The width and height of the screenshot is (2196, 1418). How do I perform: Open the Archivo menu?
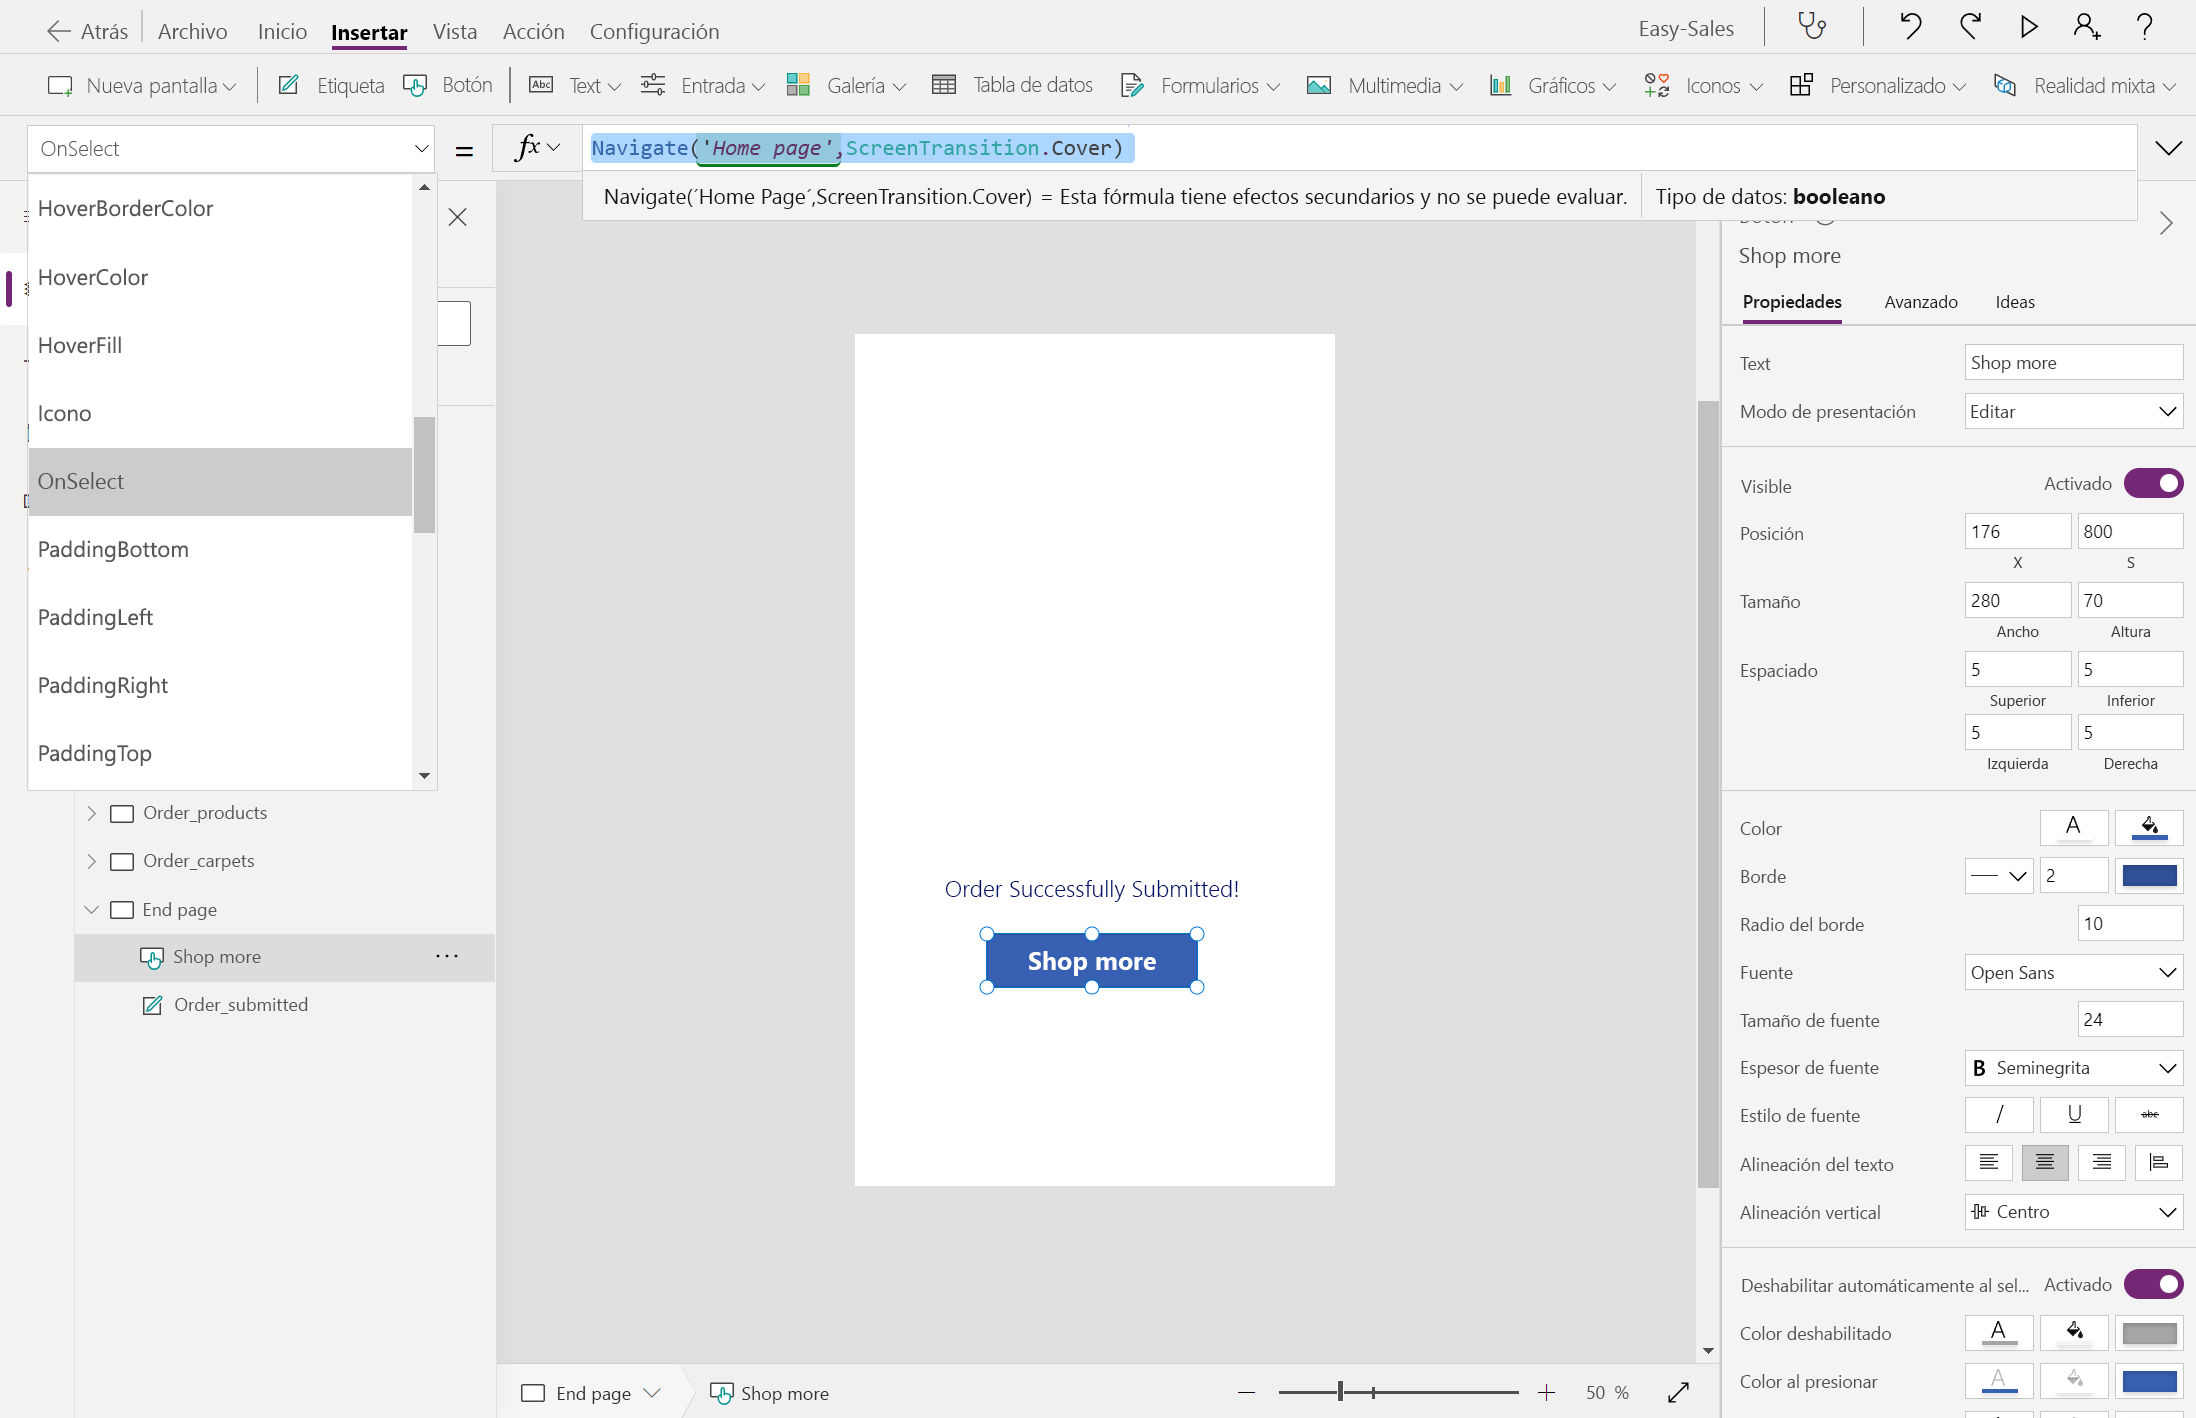tap(192, 31)
